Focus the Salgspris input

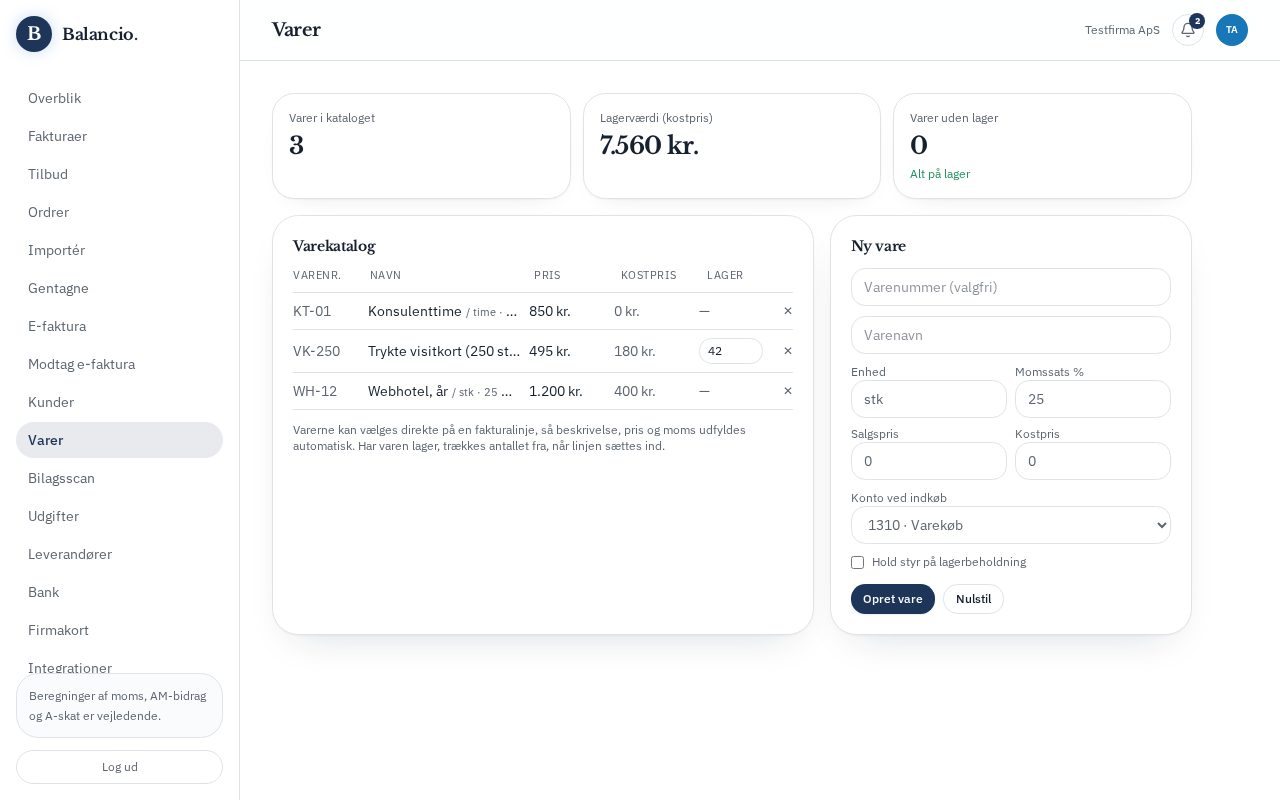coord(929,461)
